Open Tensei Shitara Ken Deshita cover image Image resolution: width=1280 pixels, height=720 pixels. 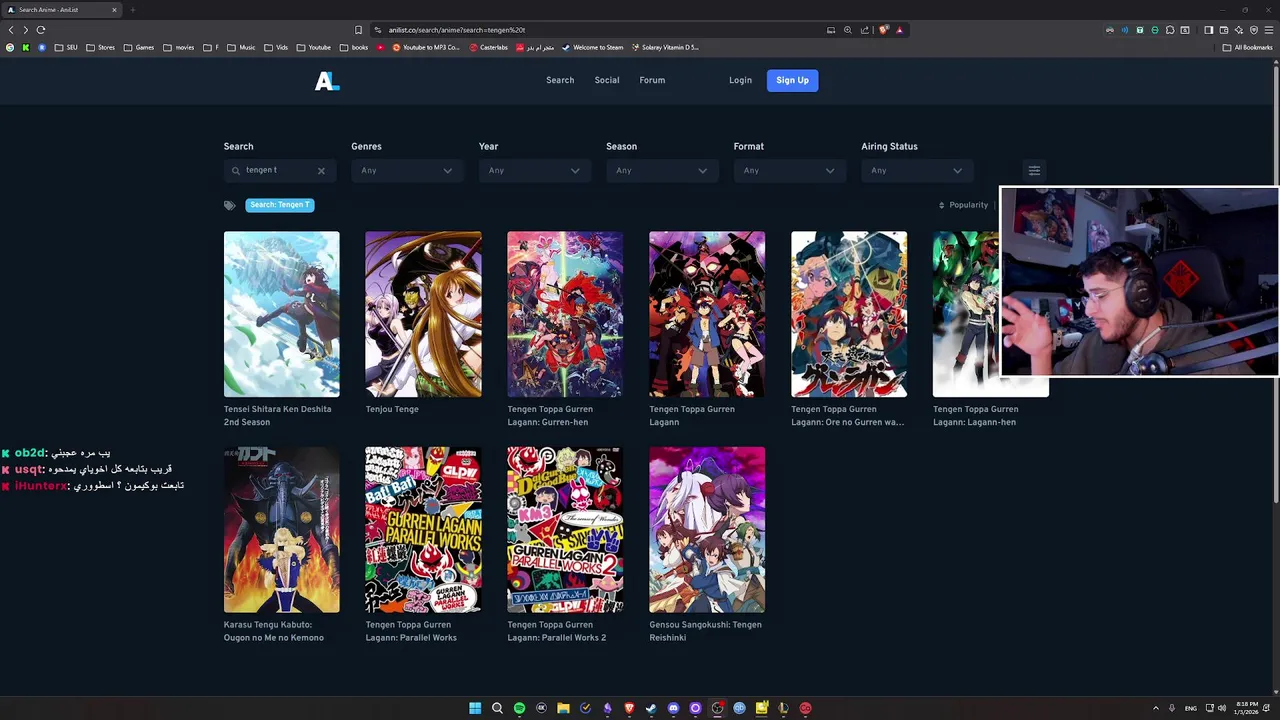pos(282,314)
